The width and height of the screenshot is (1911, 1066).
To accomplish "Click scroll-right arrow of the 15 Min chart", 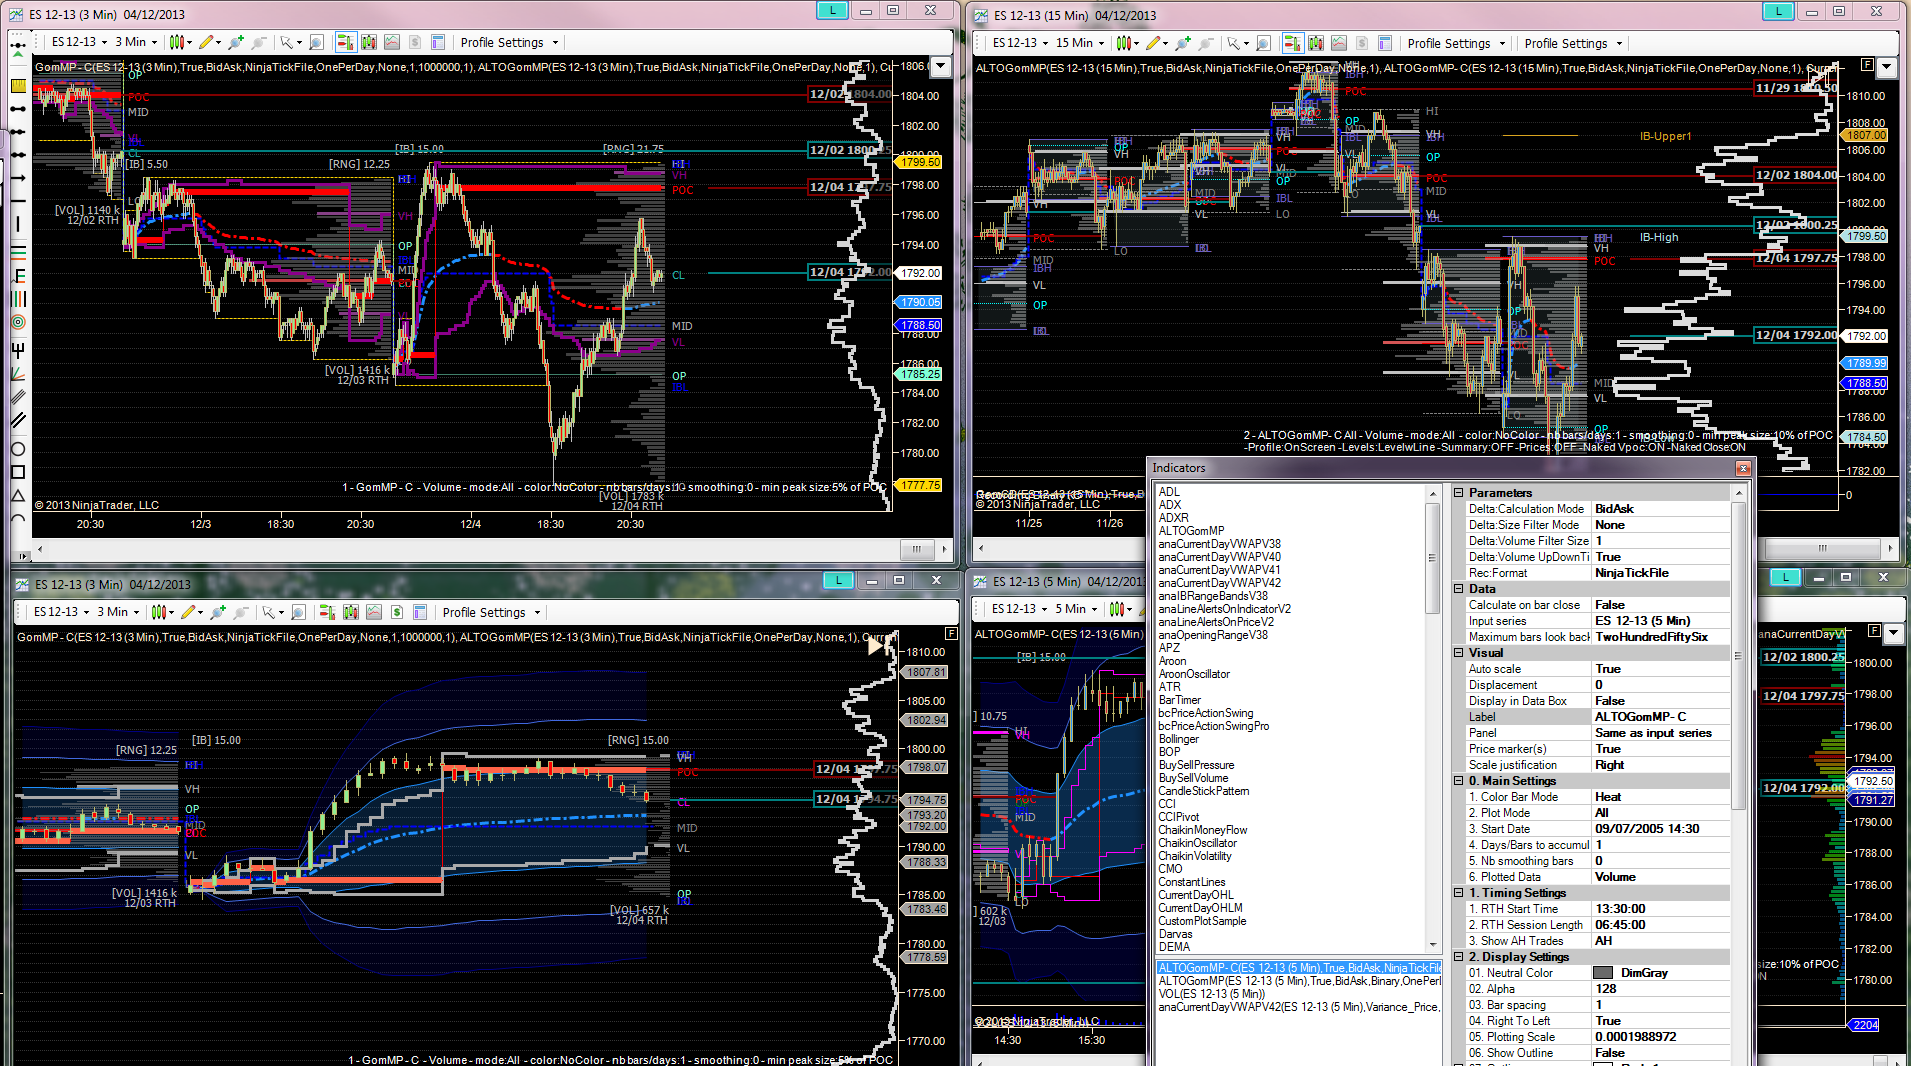I will point(1890,548).
